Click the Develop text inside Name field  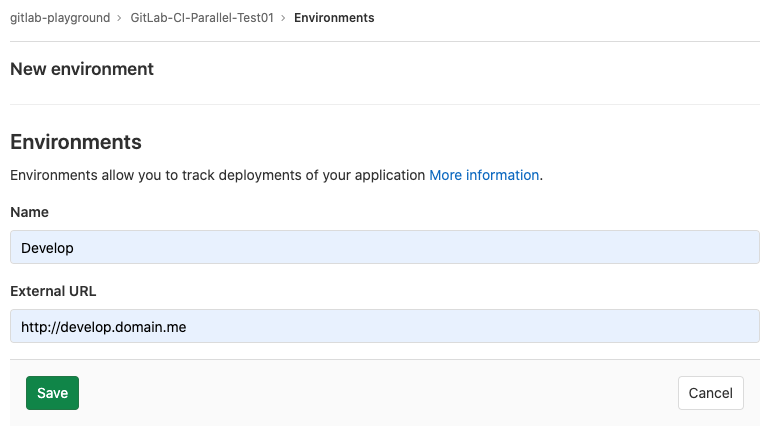[47, 247]
